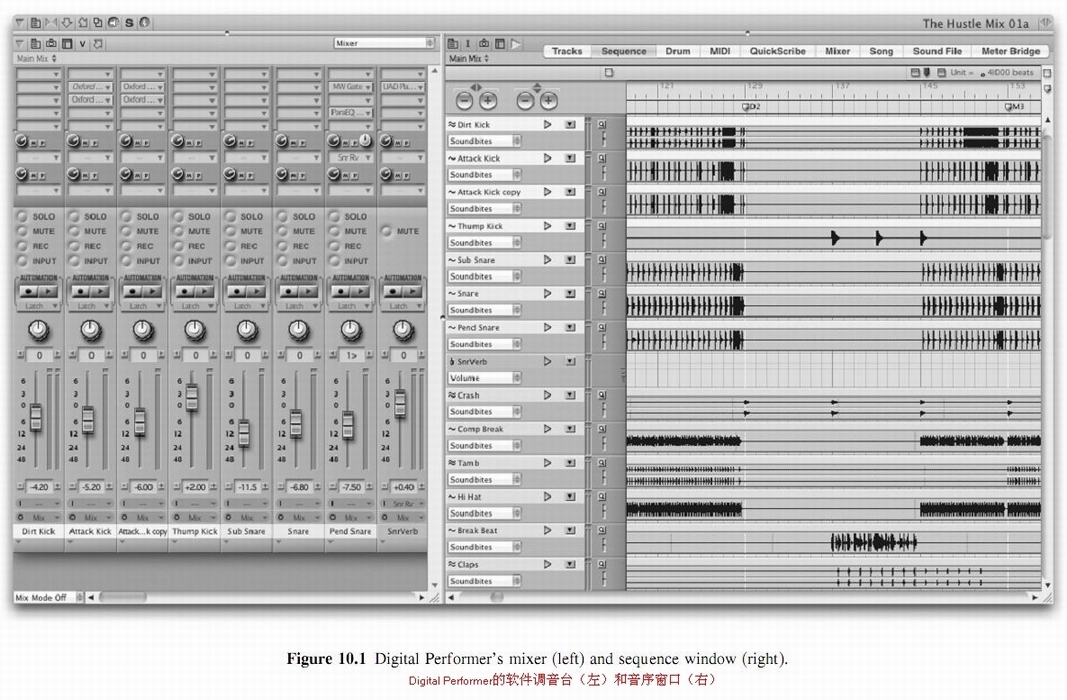1067x700 pixels.
Task: Click automation record button on Snare strip
Action: click(x=289, y=292)
